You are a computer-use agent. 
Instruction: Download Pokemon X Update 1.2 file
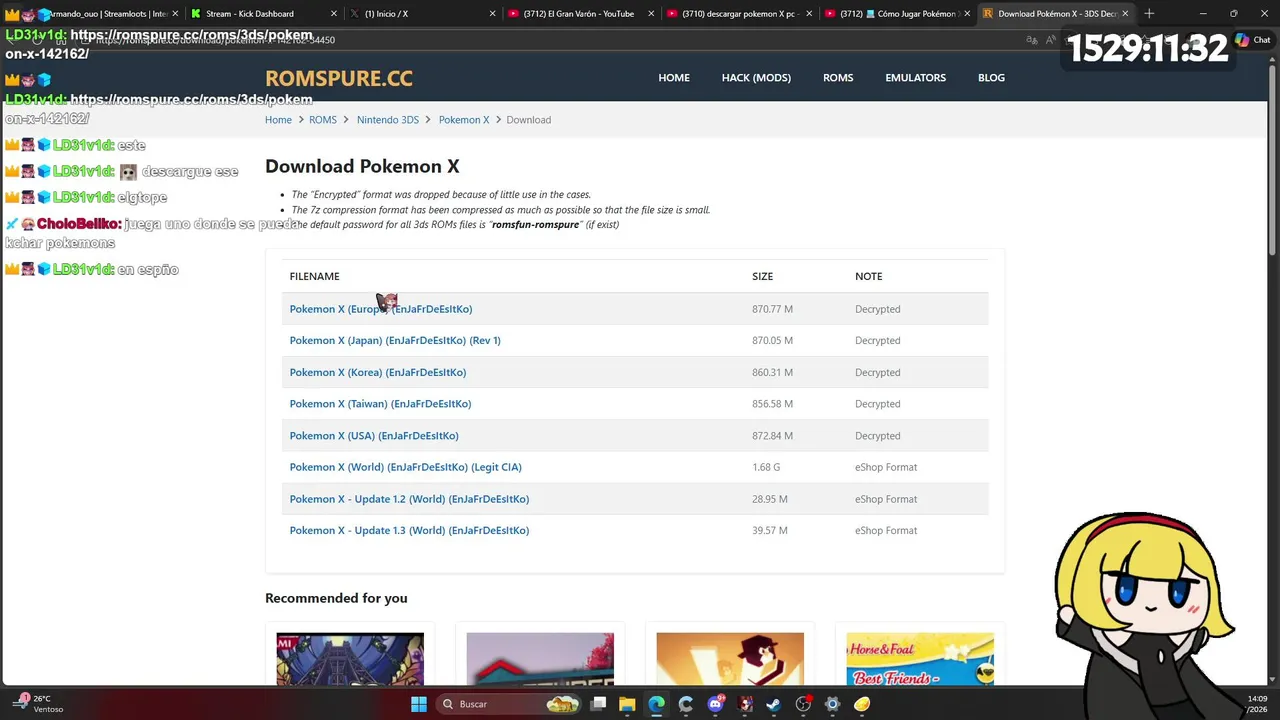click(409, 499)
